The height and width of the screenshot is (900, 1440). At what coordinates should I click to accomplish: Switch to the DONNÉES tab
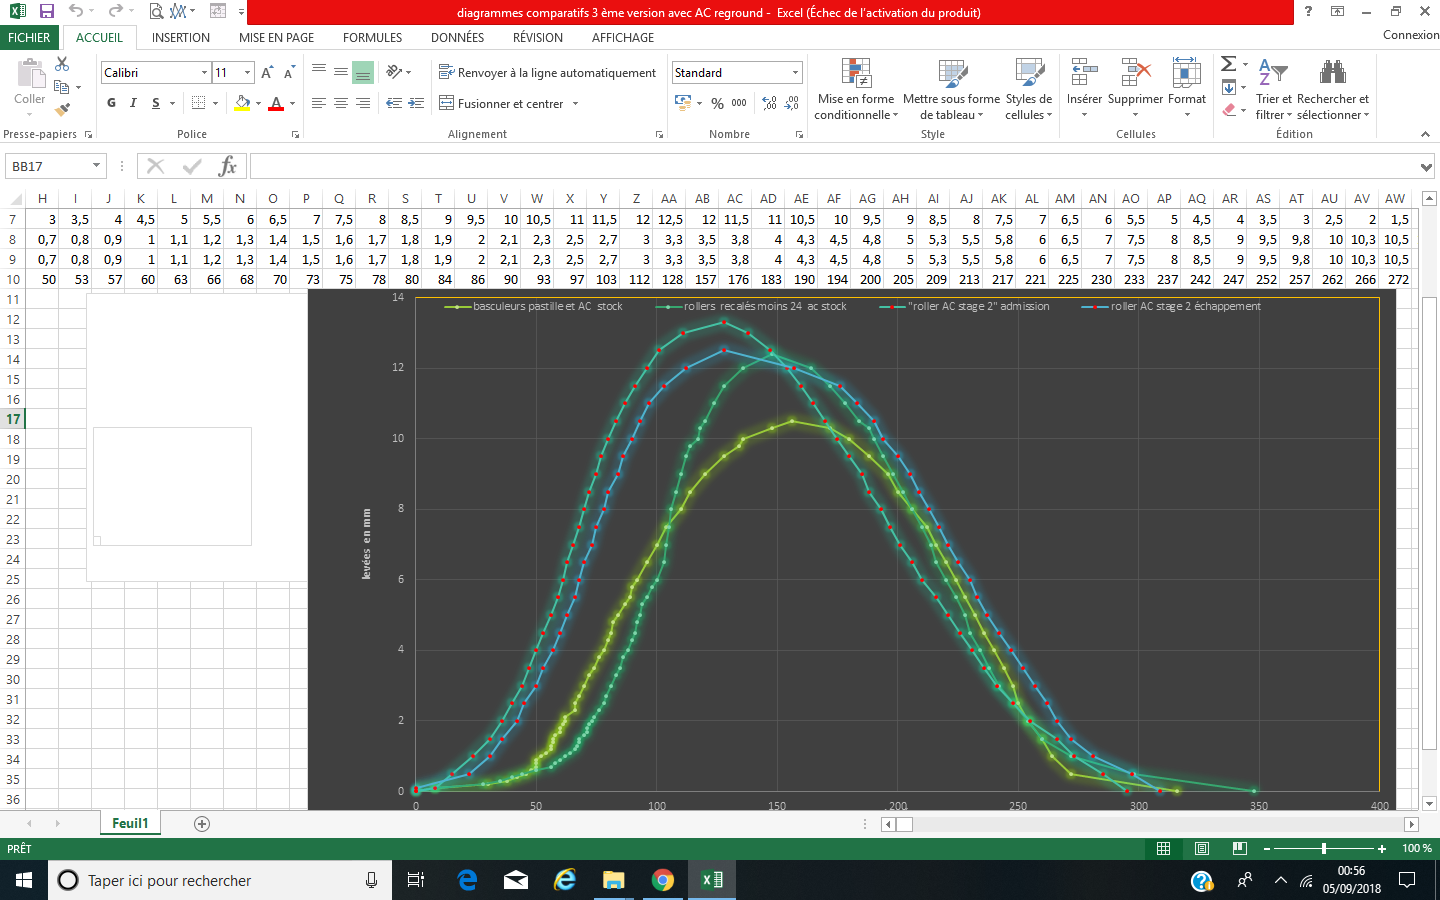pos(457,37)
